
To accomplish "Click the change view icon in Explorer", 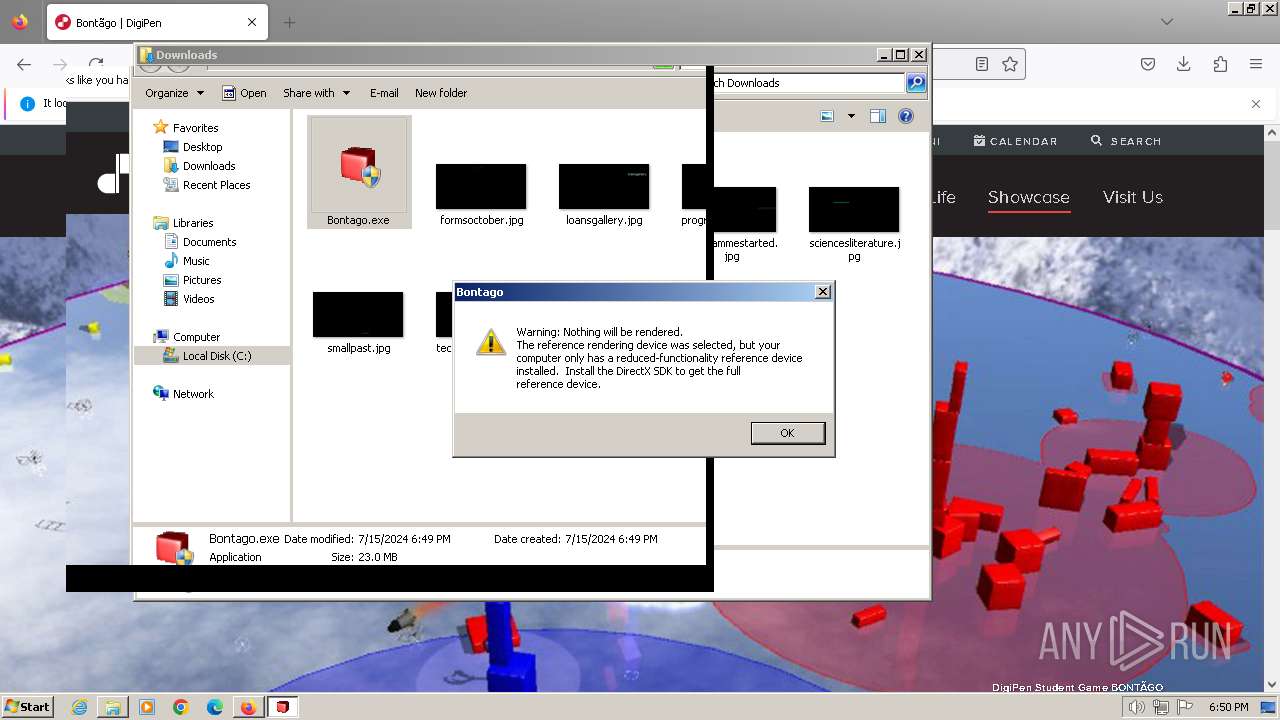I will point(827,116).
